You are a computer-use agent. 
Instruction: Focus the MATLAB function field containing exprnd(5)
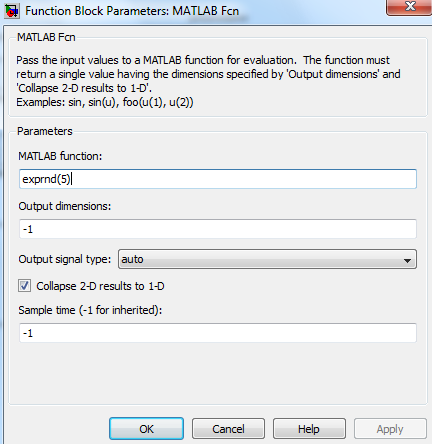click(218, 179)
